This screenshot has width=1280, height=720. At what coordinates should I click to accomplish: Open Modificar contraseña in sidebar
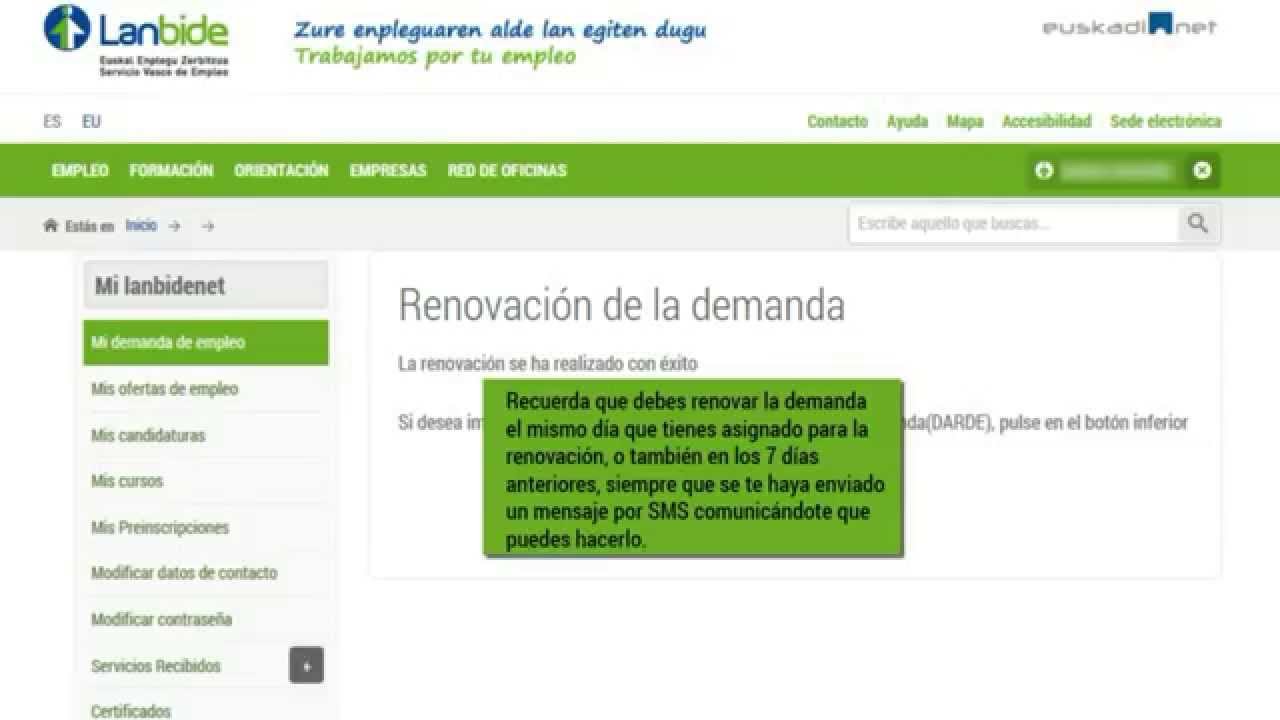pyautogui.click(x=162, y=619)
